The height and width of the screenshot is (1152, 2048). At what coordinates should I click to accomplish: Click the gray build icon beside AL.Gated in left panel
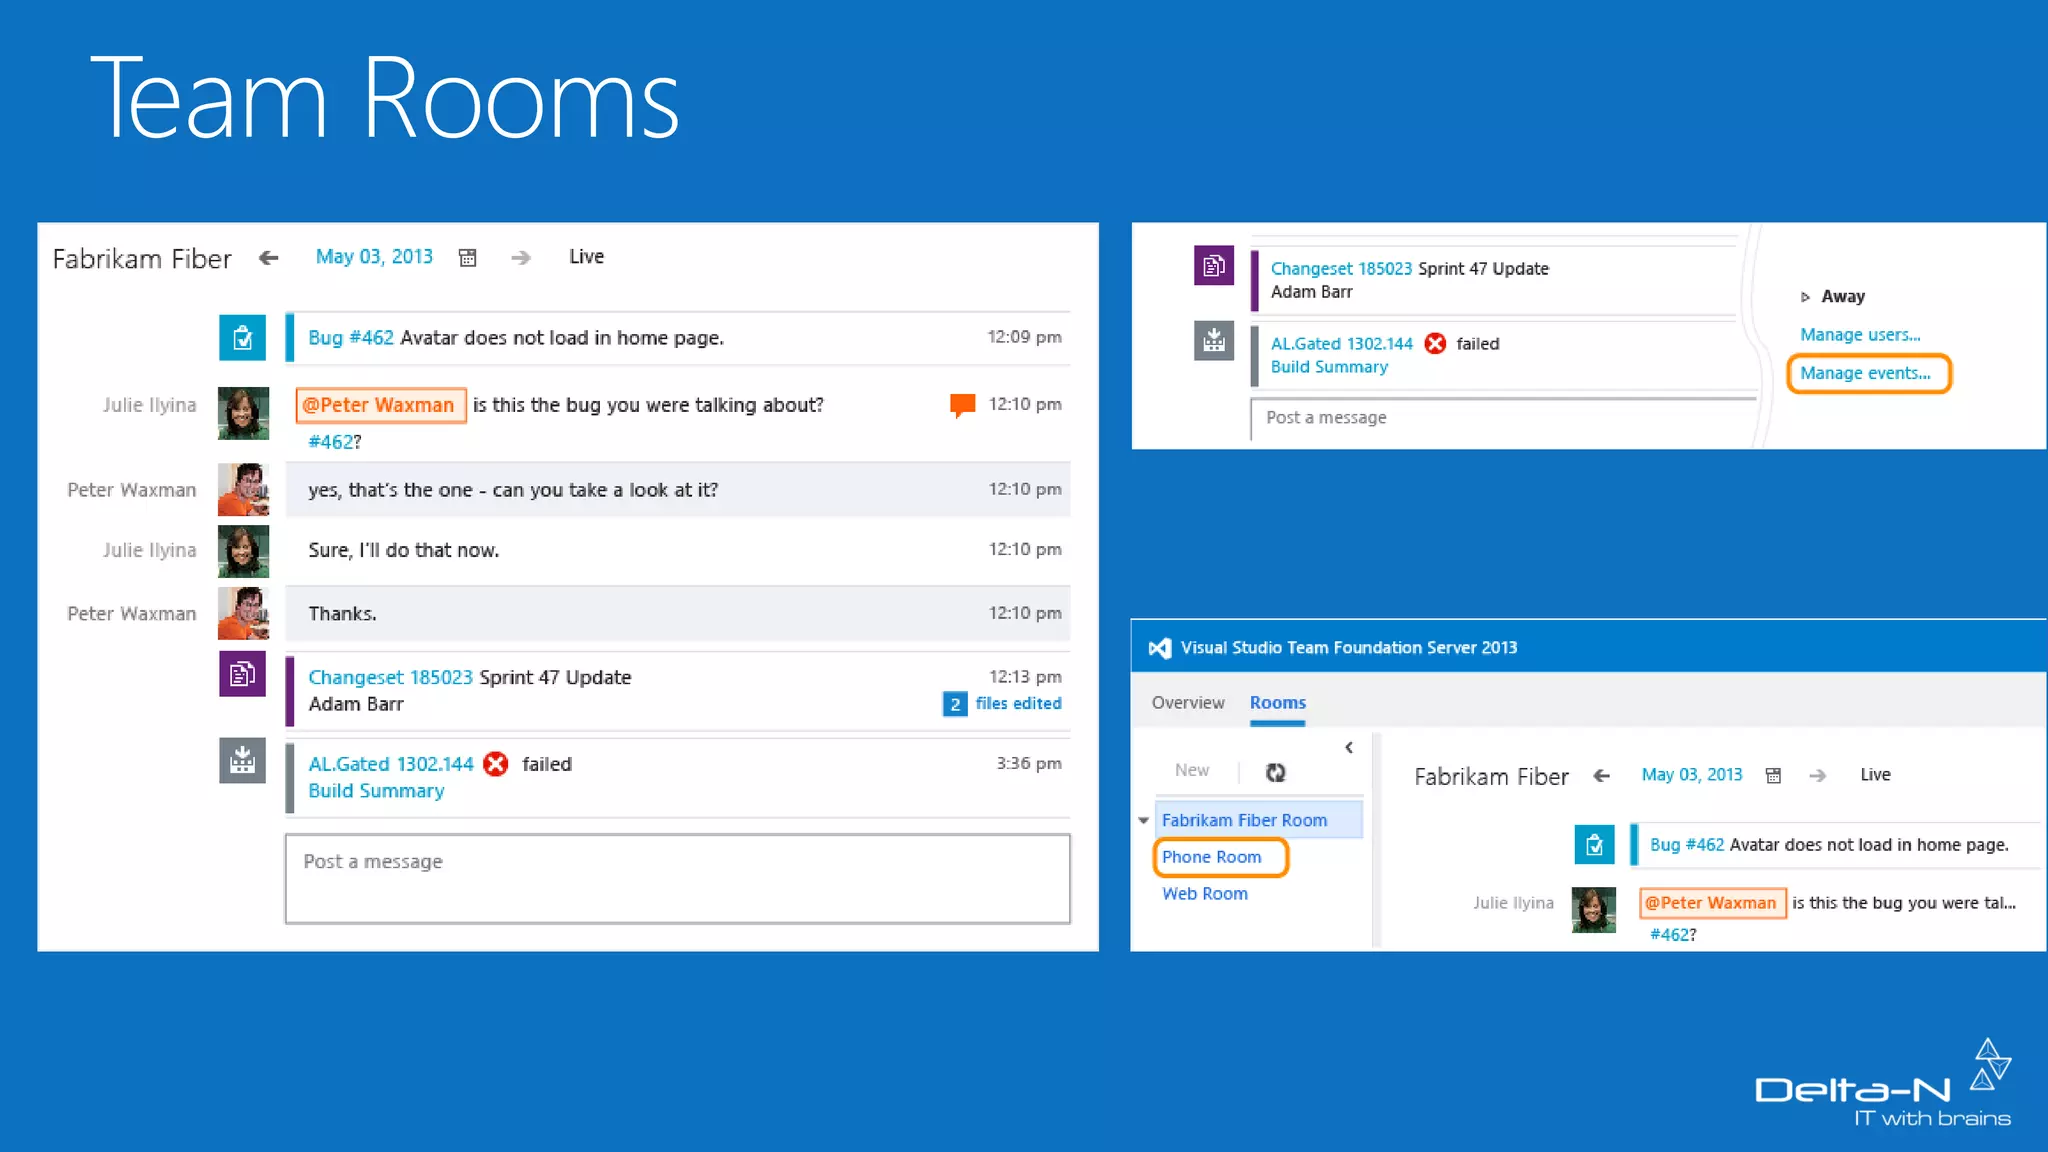pos(242,761)
